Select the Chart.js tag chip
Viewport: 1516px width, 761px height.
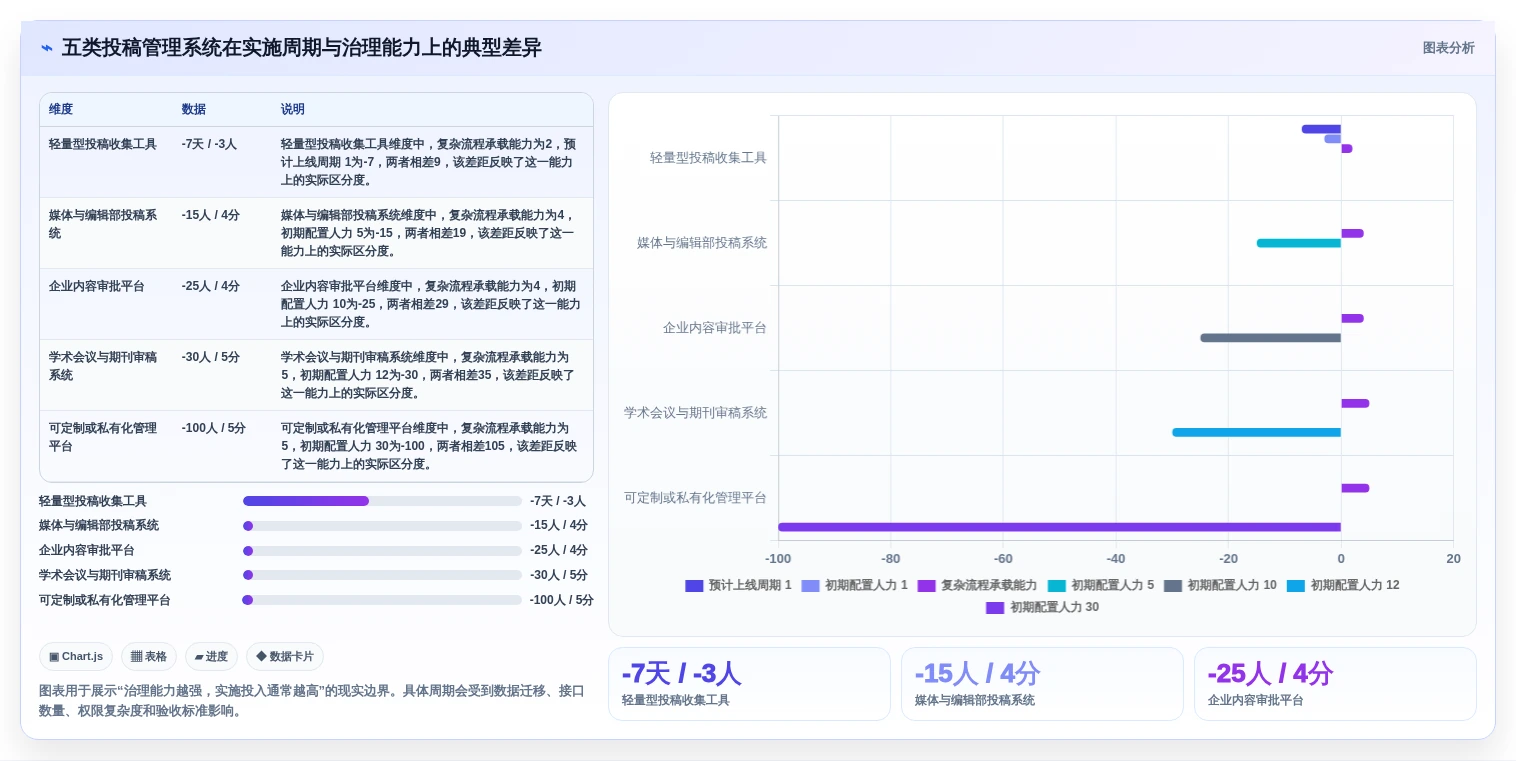point(76,656)
